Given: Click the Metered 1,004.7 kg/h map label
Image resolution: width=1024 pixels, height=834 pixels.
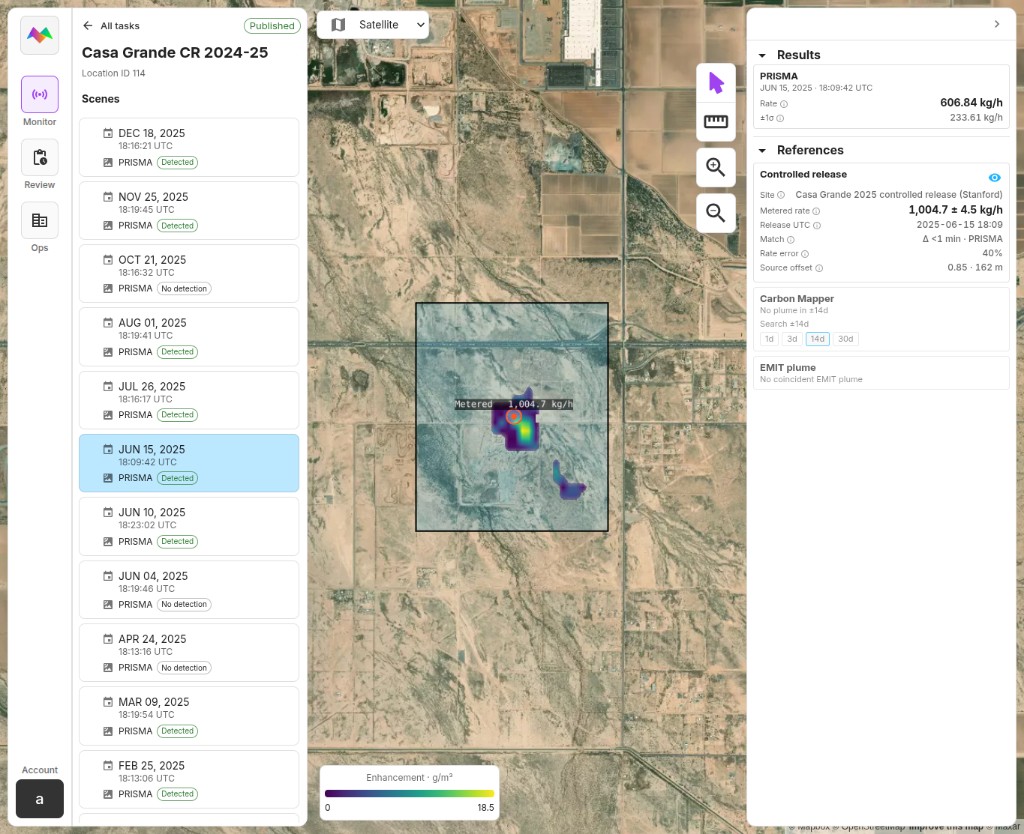Looking at the screenshot, I should 513,404.
